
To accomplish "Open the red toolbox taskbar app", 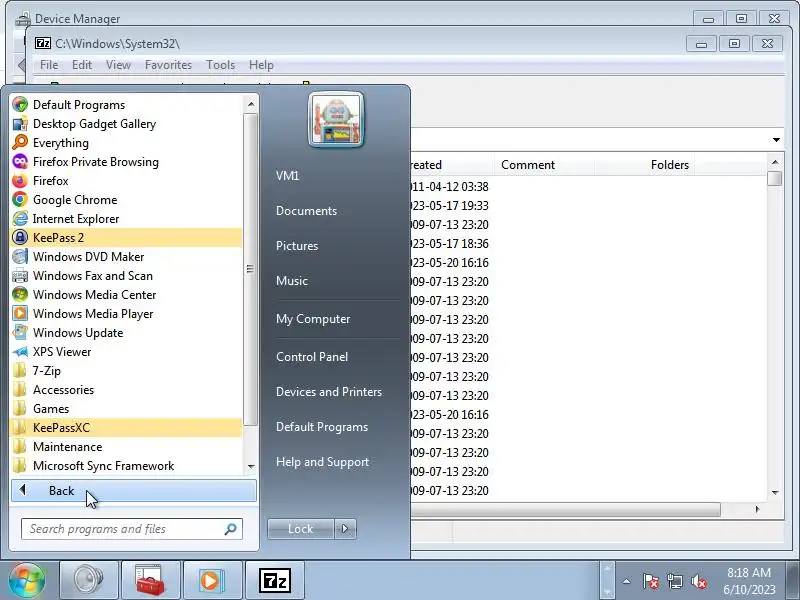I will pyautogui.click(x=151, y=580).
